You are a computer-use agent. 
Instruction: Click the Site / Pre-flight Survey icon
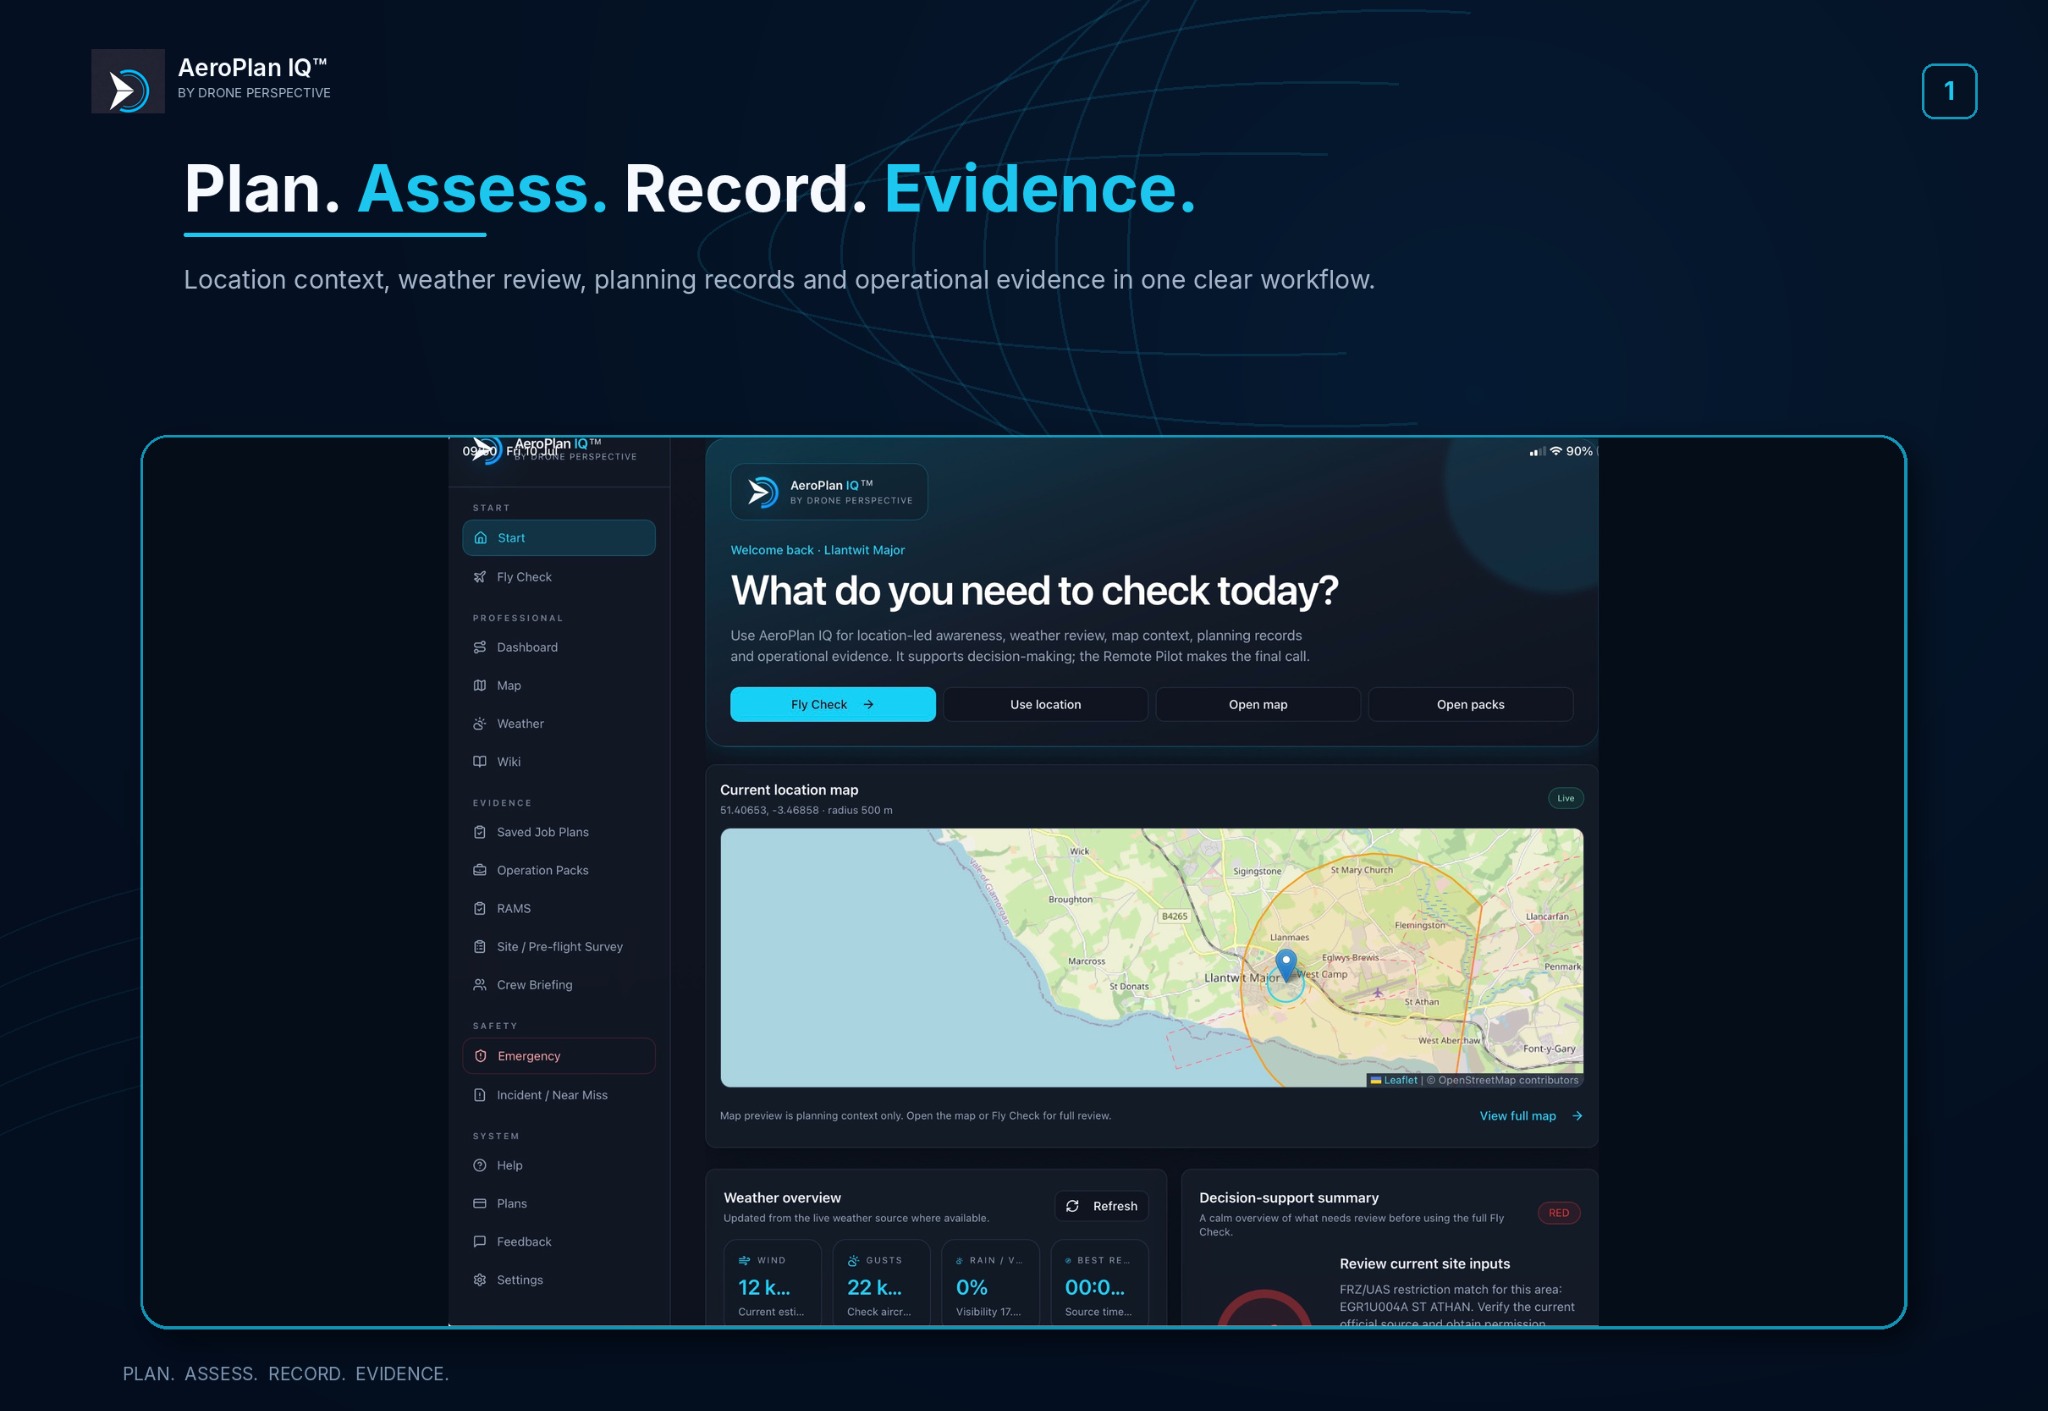(480, 946)
